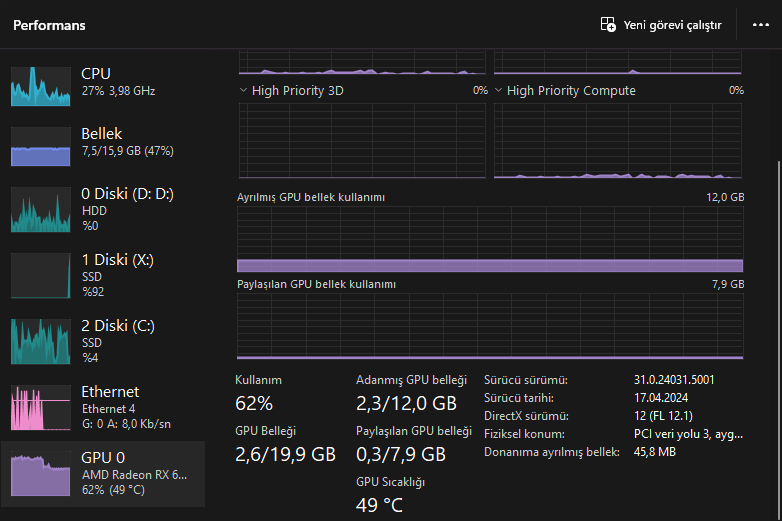Click the High Priority Compute graph area
Image resolution: width=782 pixels, height=521 pixels.
[618, 140]
